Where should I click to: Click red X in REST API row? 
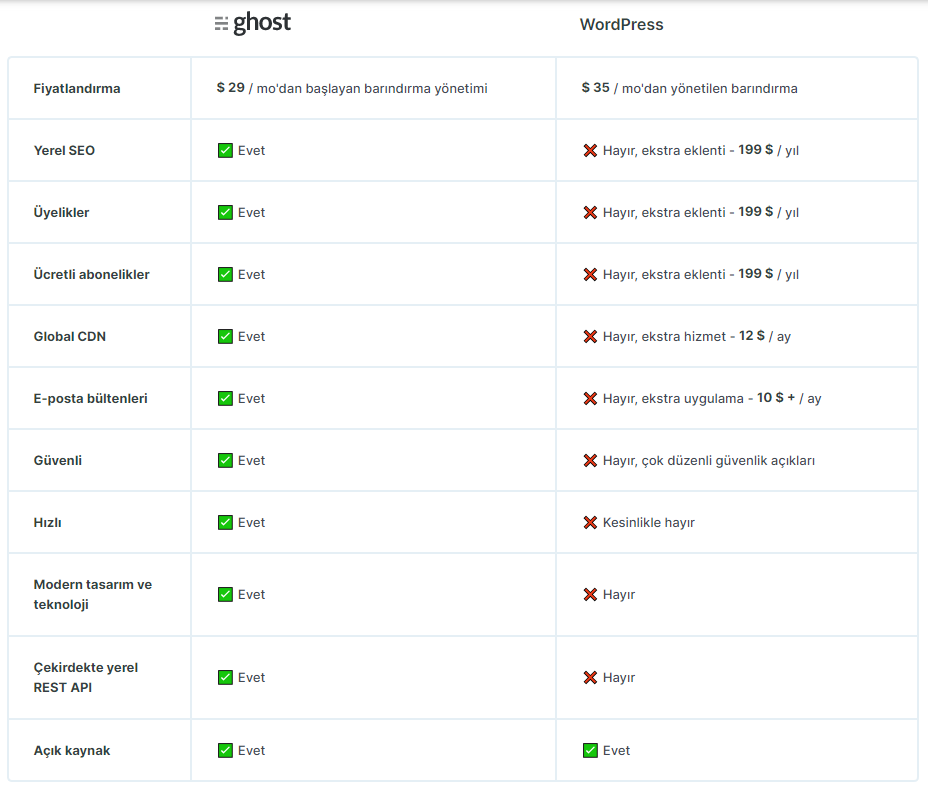(x=590, y=678)
